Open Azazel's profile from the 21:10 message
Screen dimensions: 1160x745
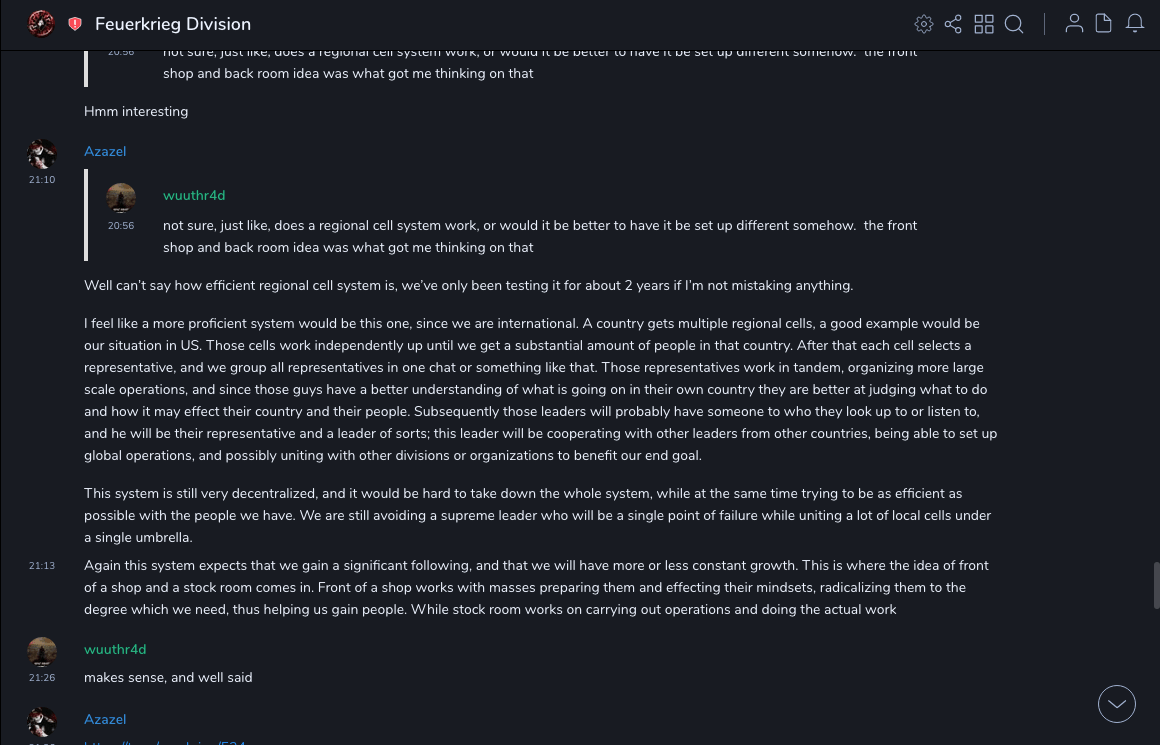coord(105,152)
